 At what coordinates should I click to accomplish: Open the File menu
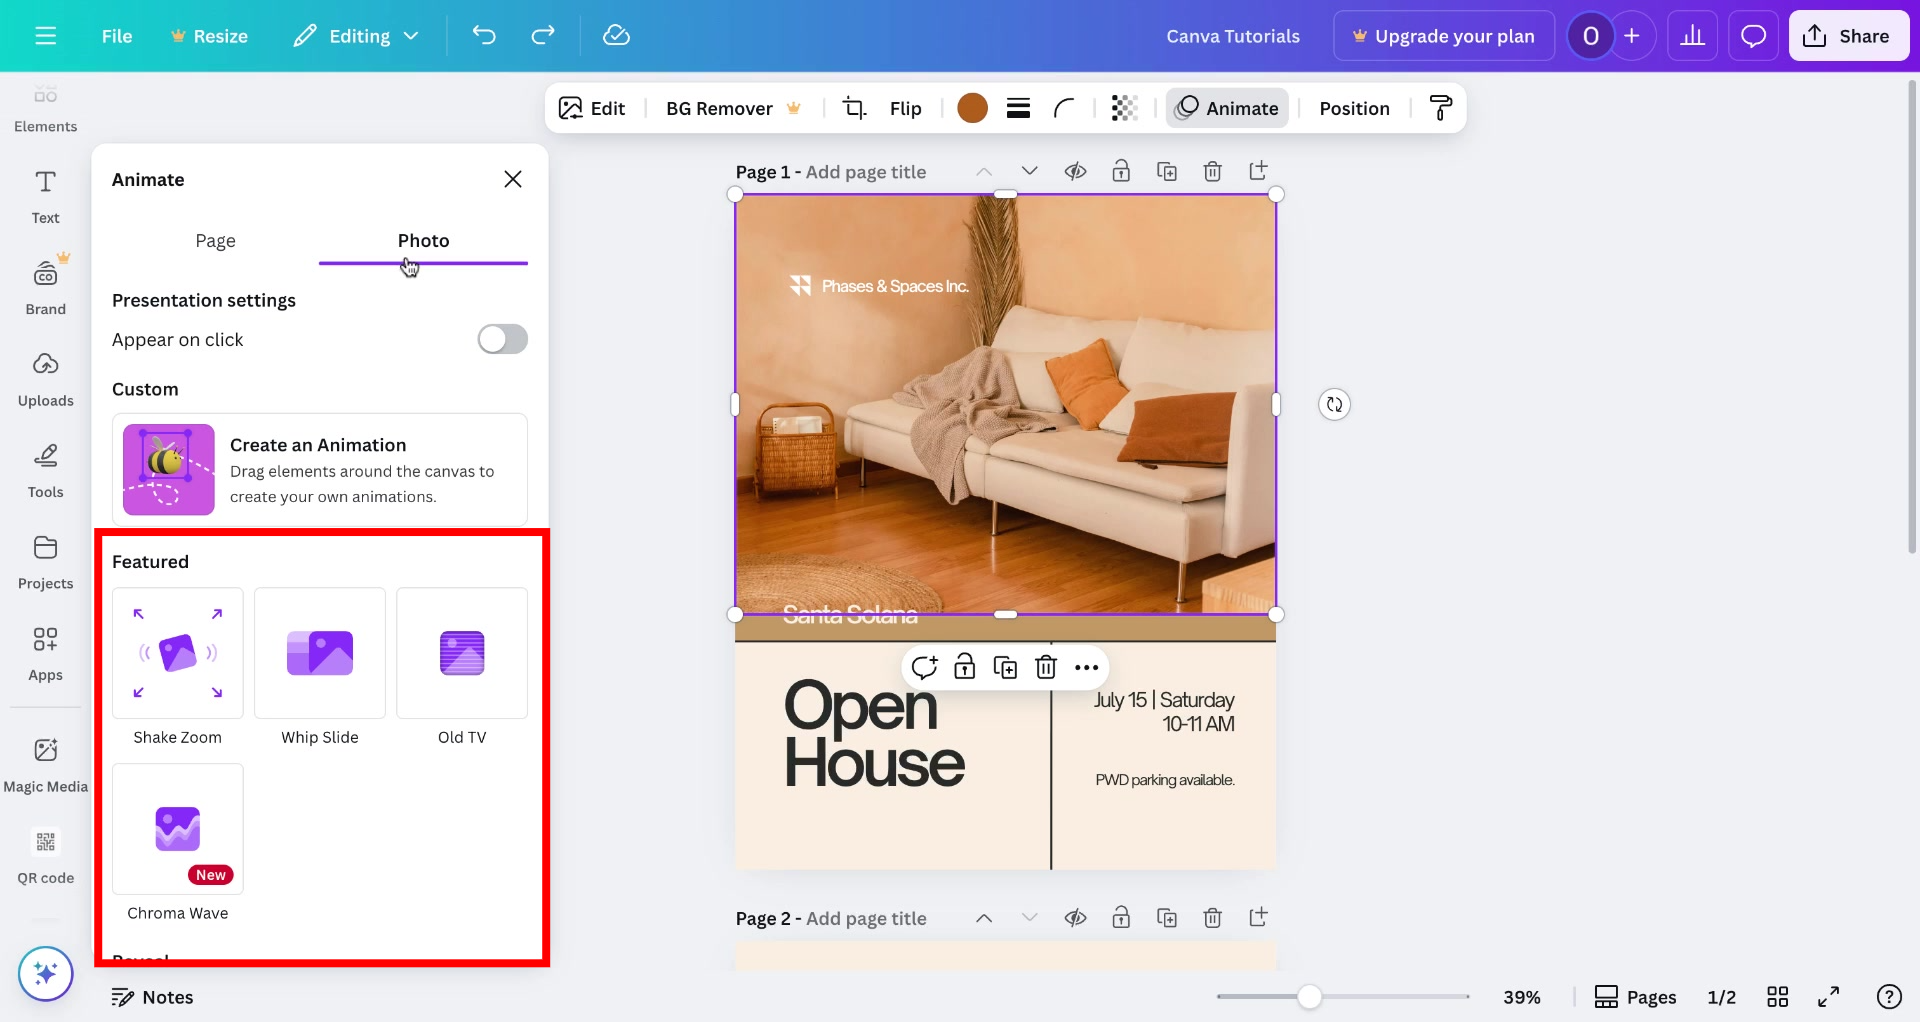click(116, 35)
